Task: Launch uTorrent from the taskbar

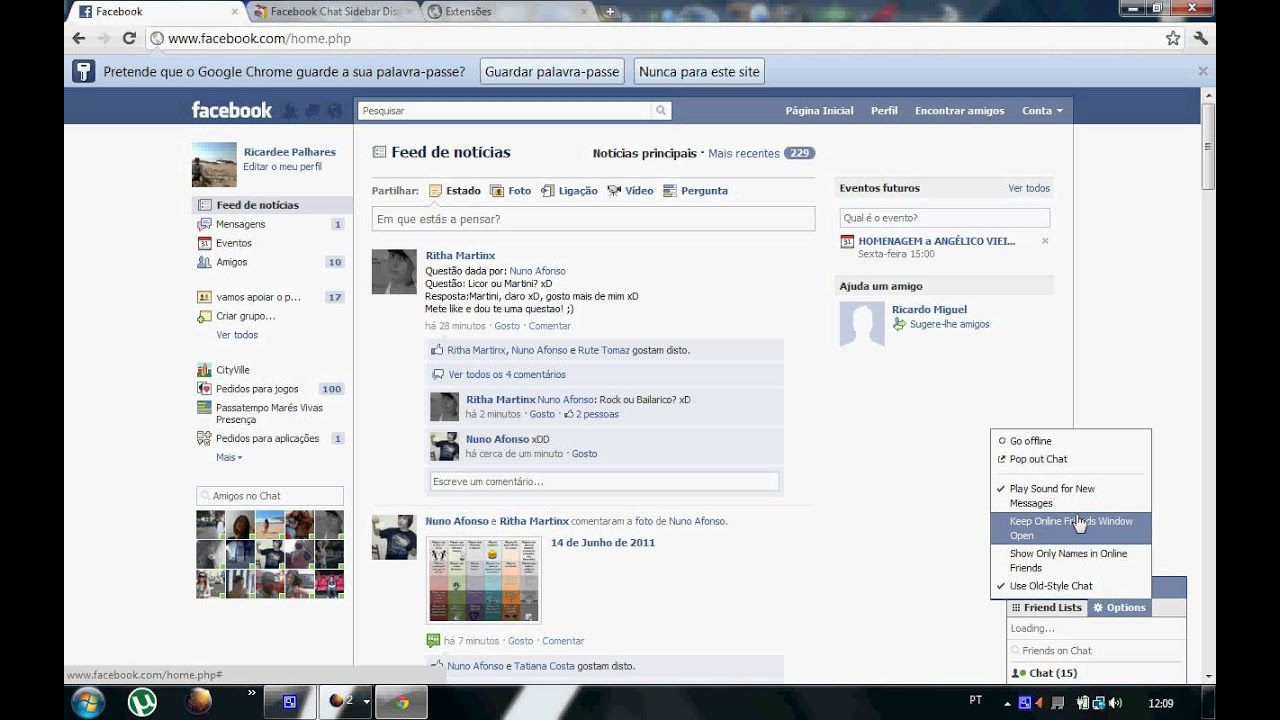Action: coord(142,702)
